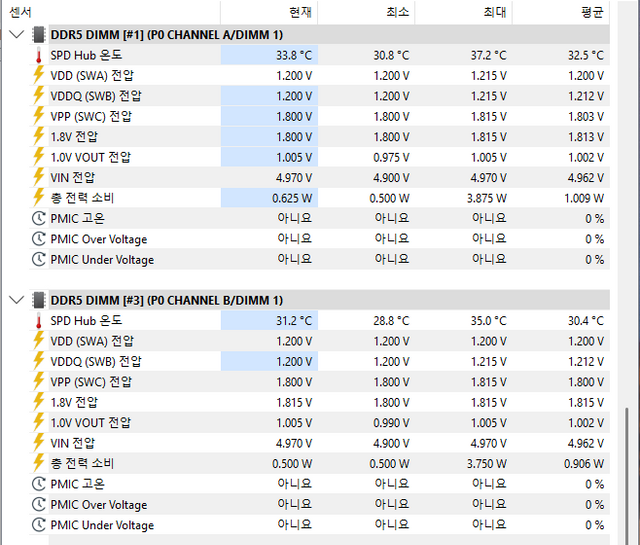The image size is (640, 545).
Task: Click the memory chip icon for DIMM [#3]
Action: click(x=39, y=300)
